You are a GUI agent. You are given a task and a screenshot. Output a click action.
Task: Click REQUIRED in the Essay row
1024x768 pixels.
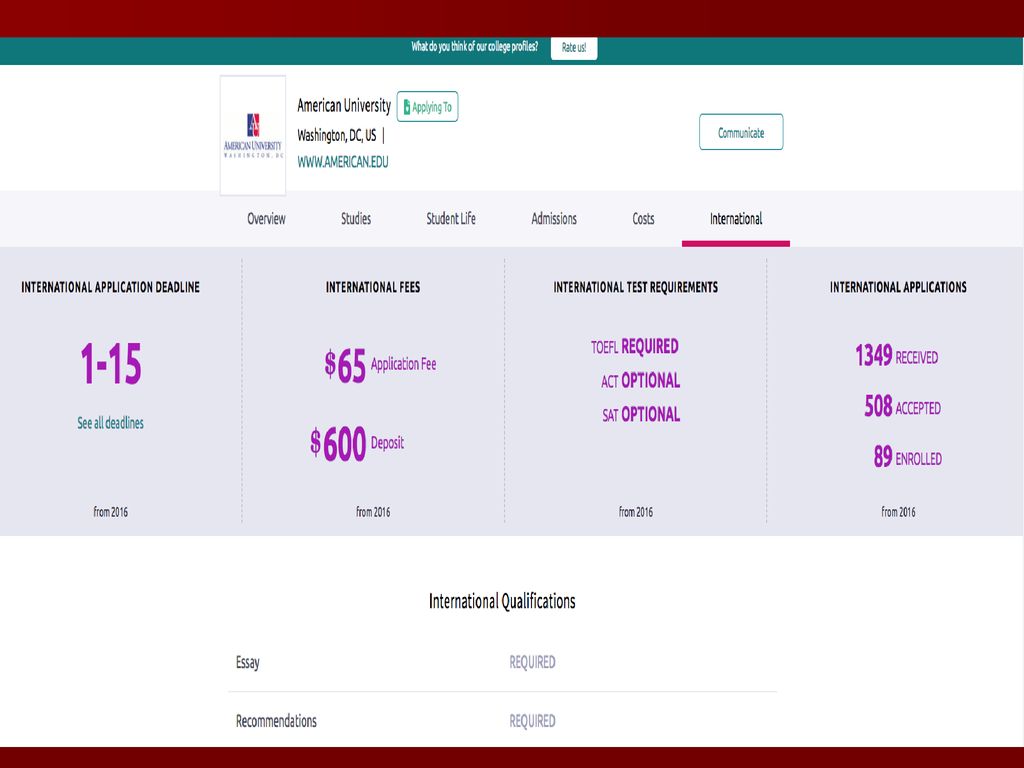(532, 662)
